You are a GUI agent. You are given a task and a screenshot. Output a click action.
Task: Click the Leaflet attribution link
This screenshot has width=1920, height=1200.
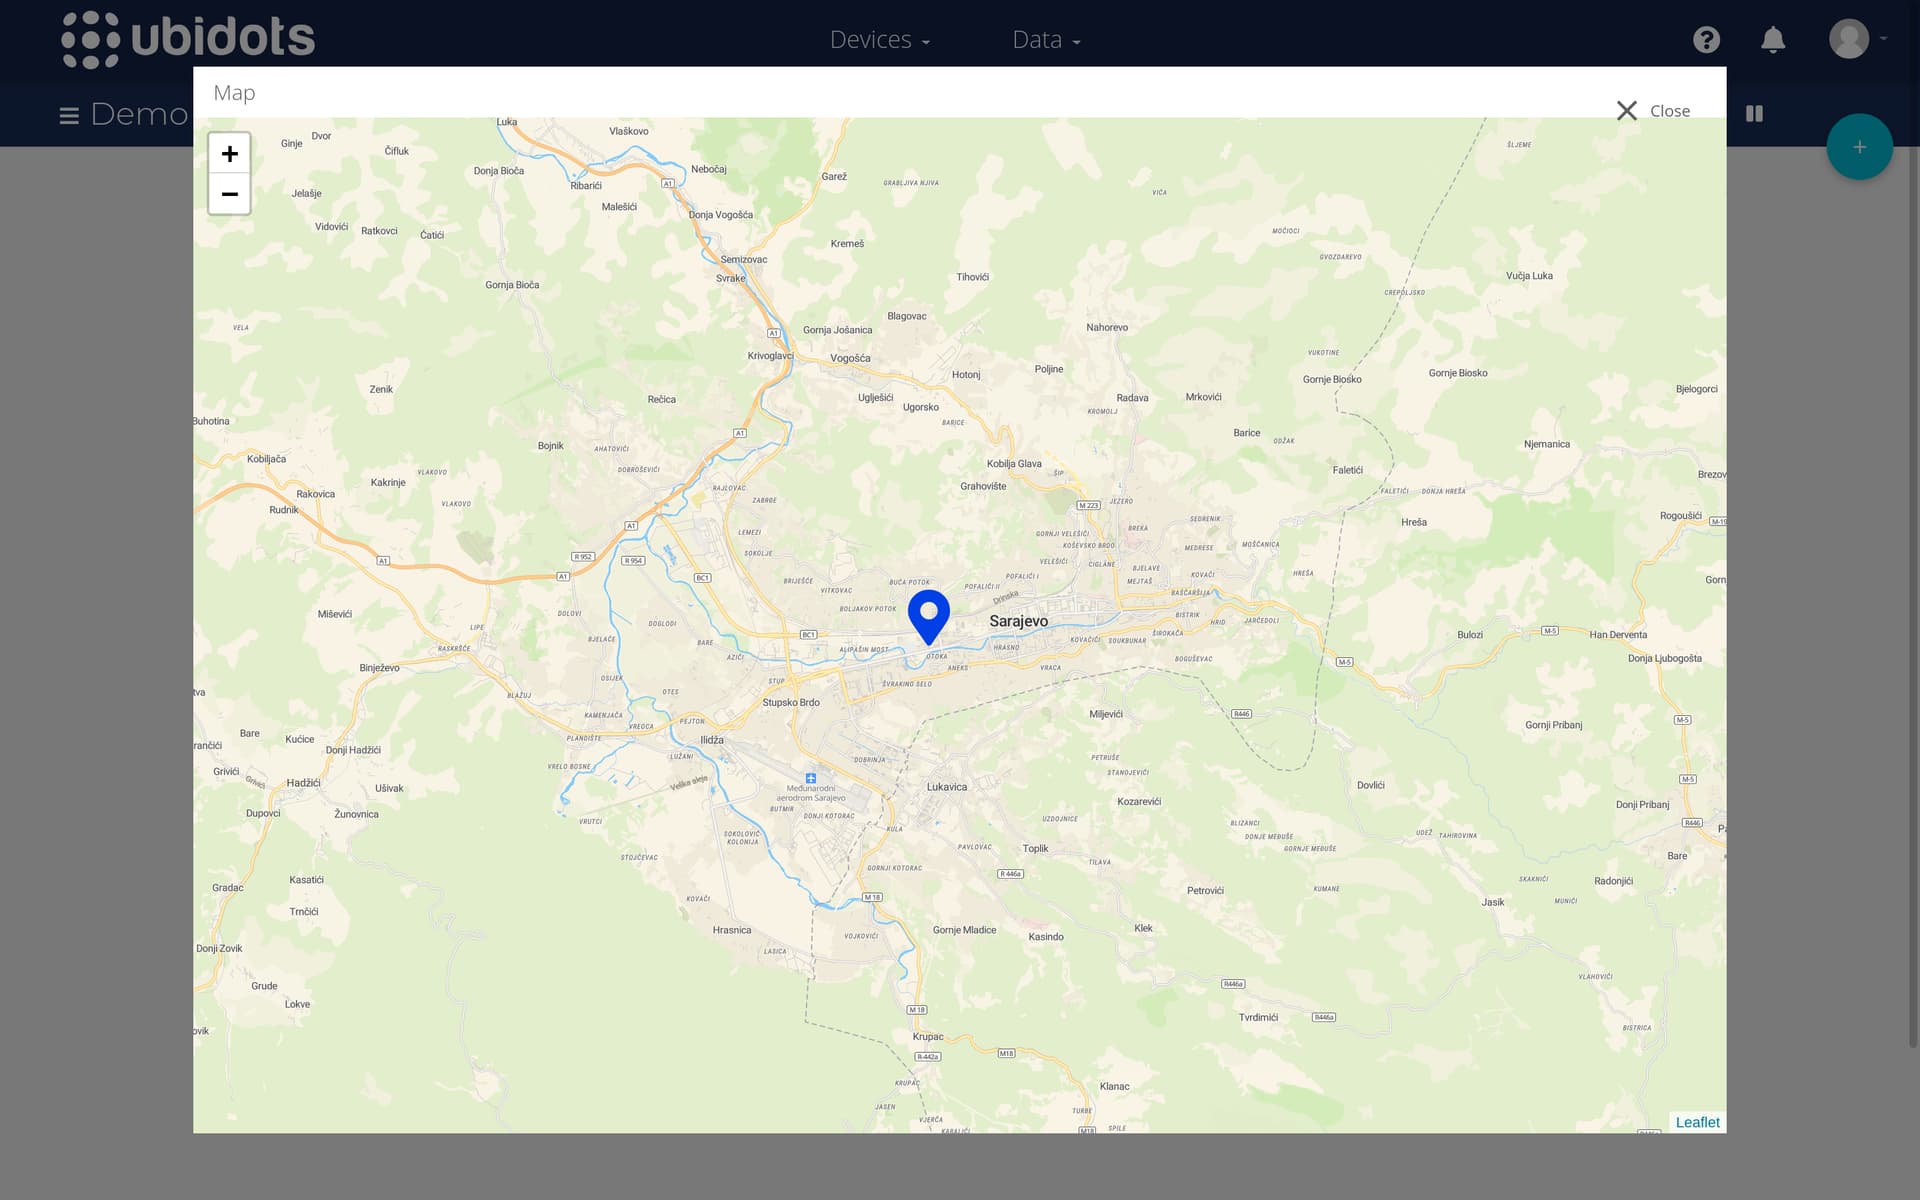pyautogui.click(x=1697, y=1123)
